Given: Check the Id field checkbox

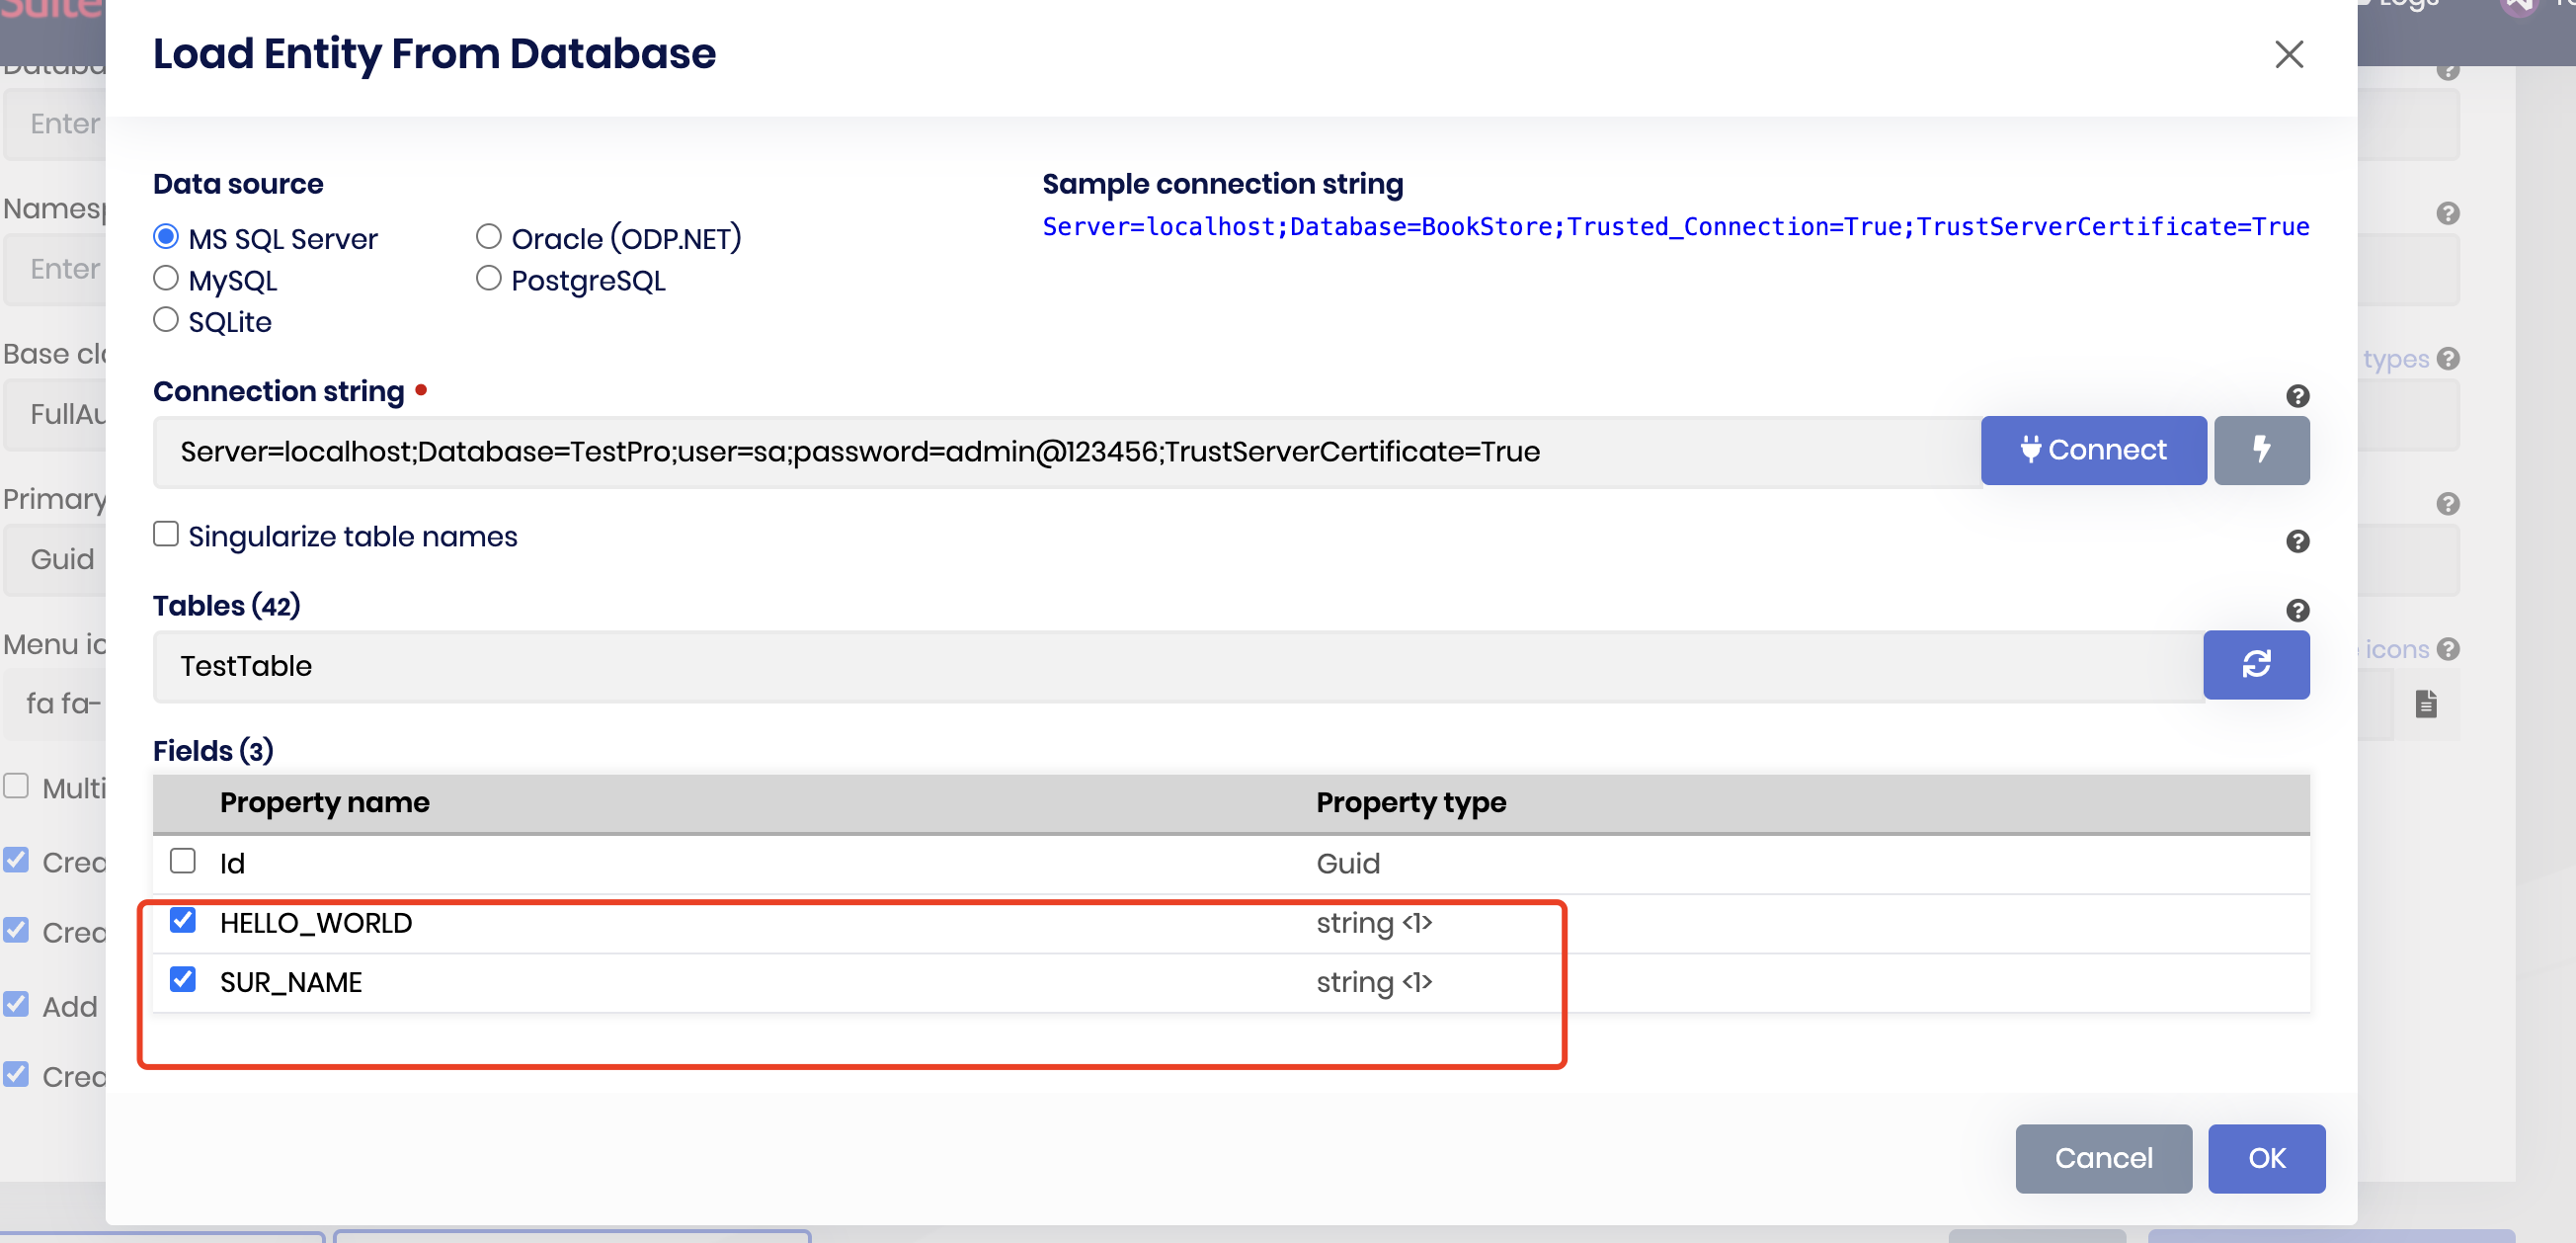Looking at the screenshot, I should pos(183,861).
